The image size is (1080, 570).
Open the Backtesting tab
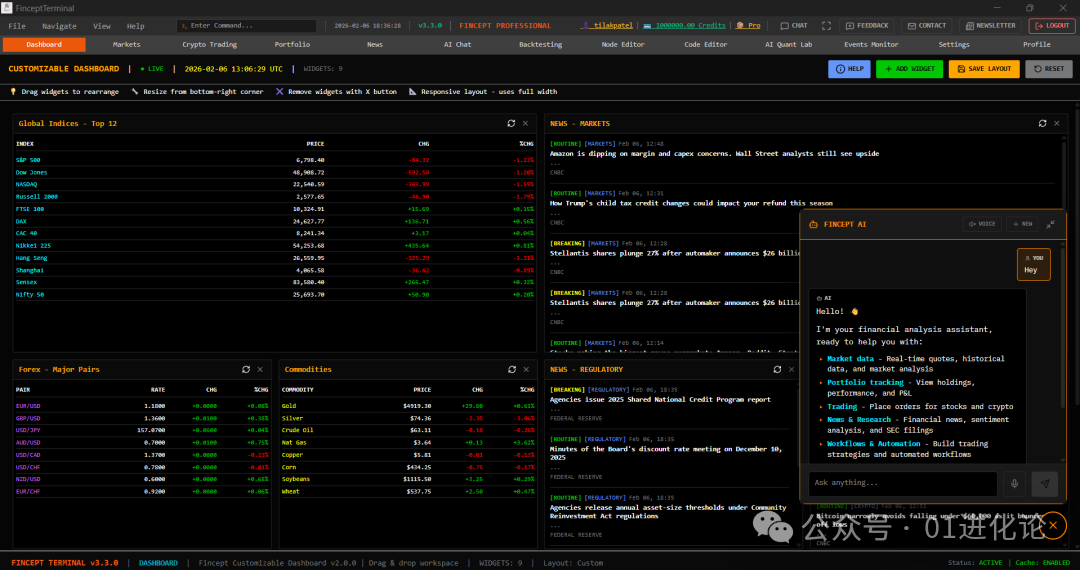[540, 44]
